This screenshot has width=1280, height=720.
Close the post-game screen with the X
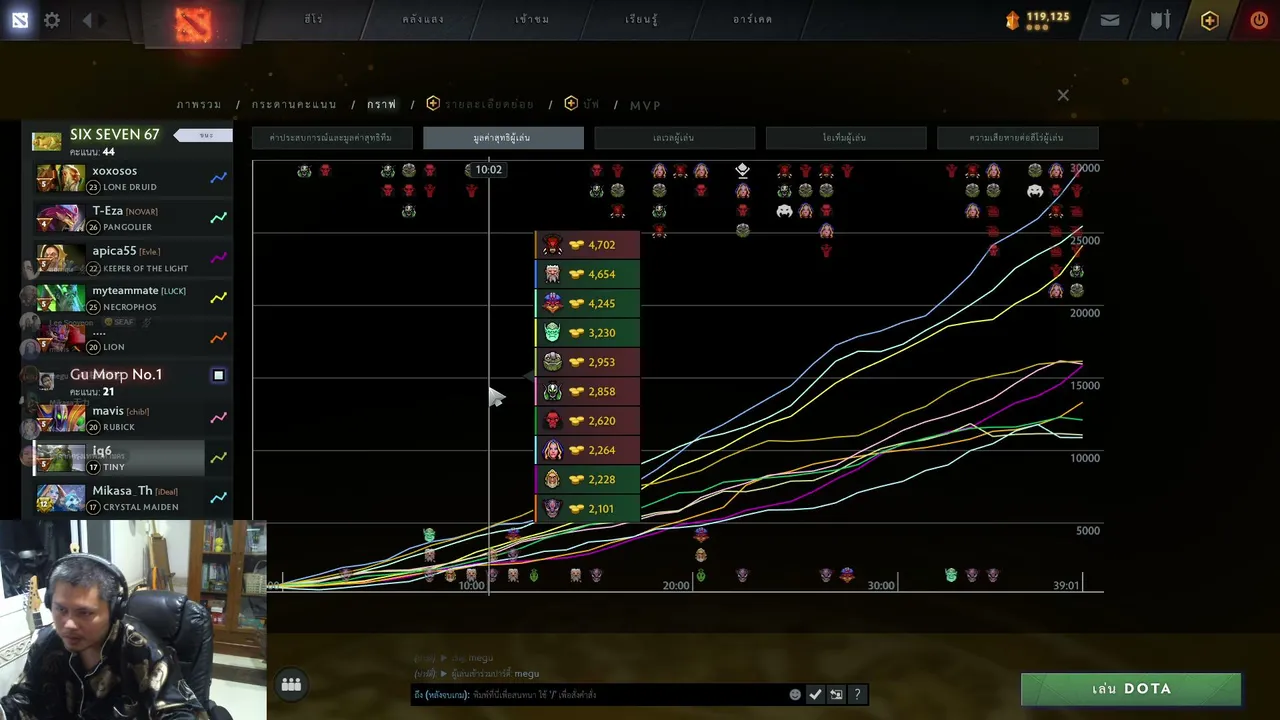coord(1063,95)
